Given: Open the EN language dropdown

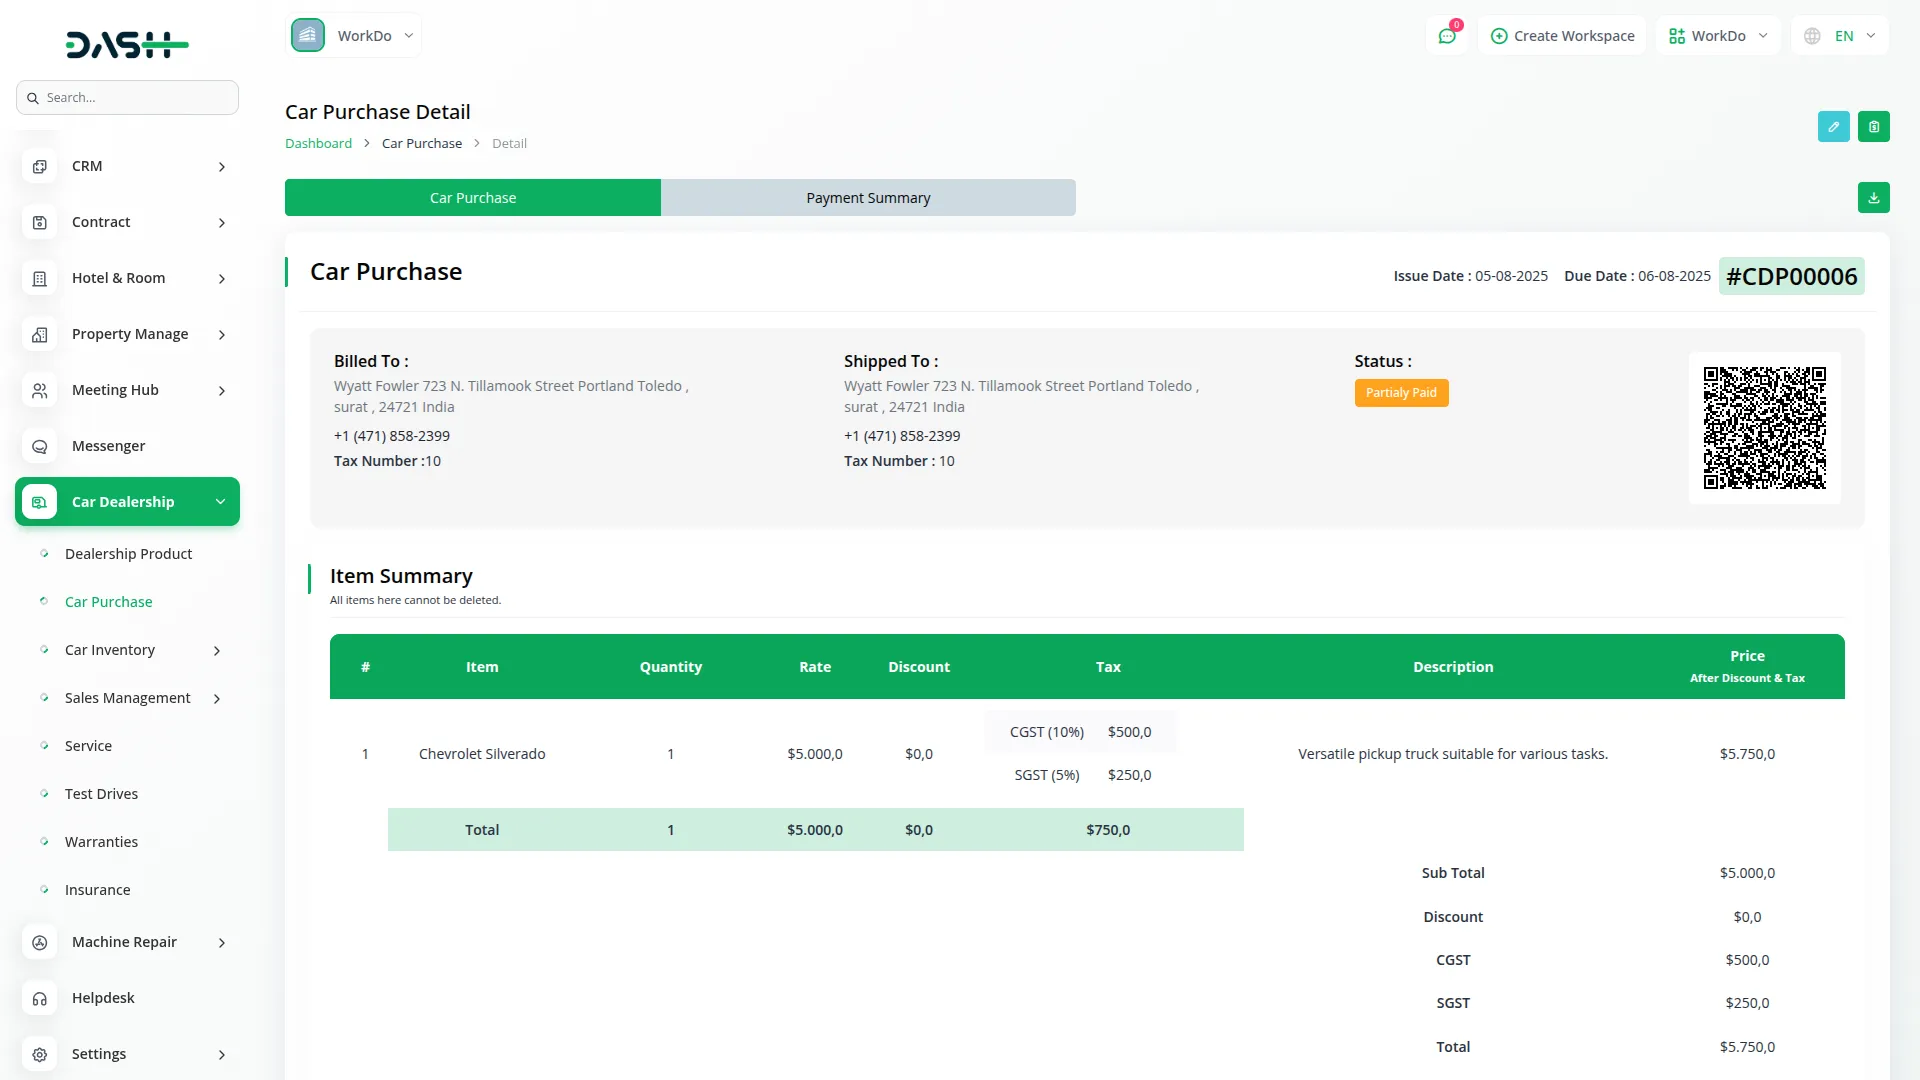Looking at the screenshot, I should [x=1843, y=36].
